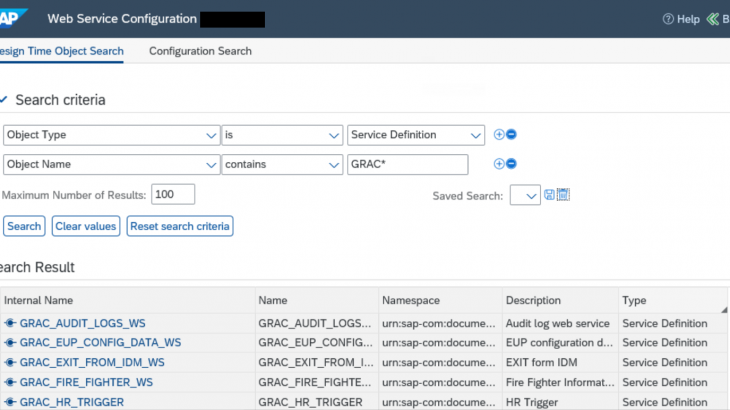Viewport: 730px width, 410px height.
Task: Click the icon beside GRAC_EXIT_FROM_IDM_WS
Action: pyautogui.click(x=10, y=362)
